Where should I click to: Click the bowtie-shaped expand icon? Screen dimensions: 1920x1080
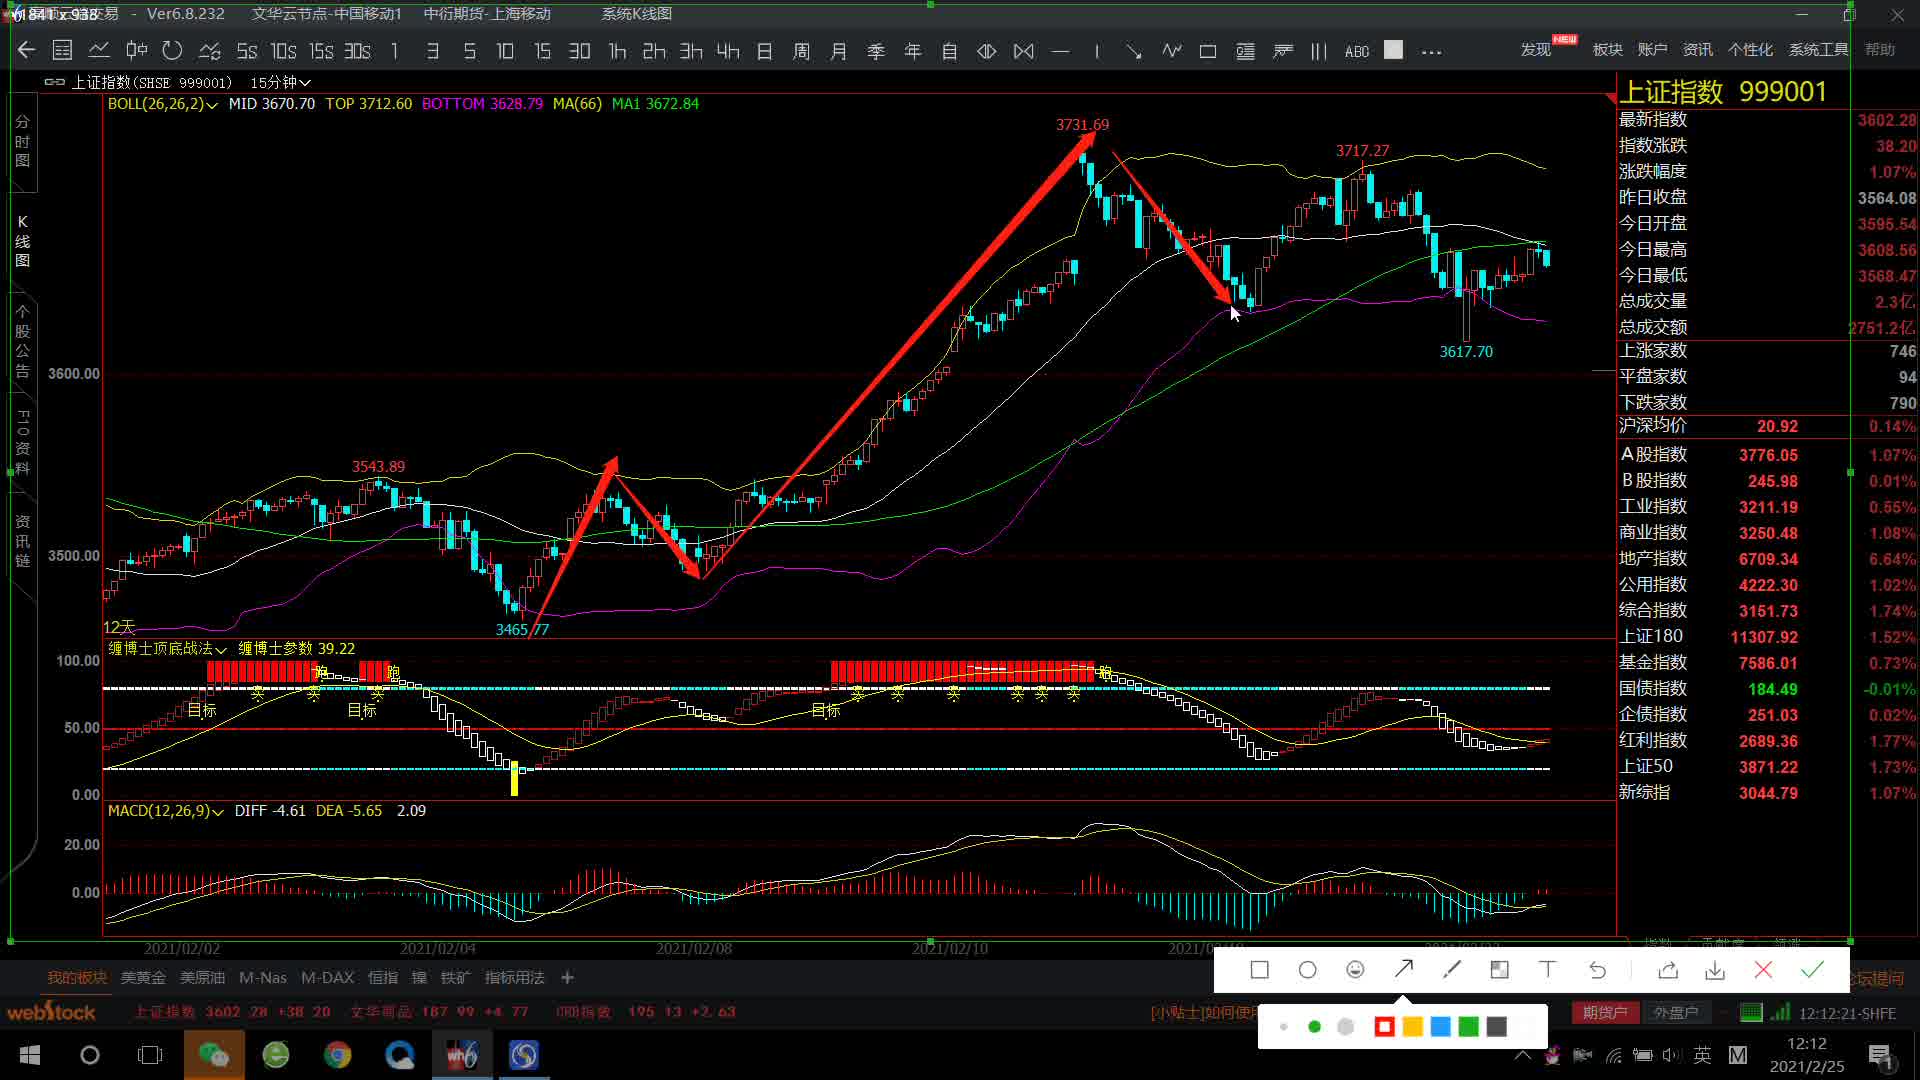coord(1024,51)
